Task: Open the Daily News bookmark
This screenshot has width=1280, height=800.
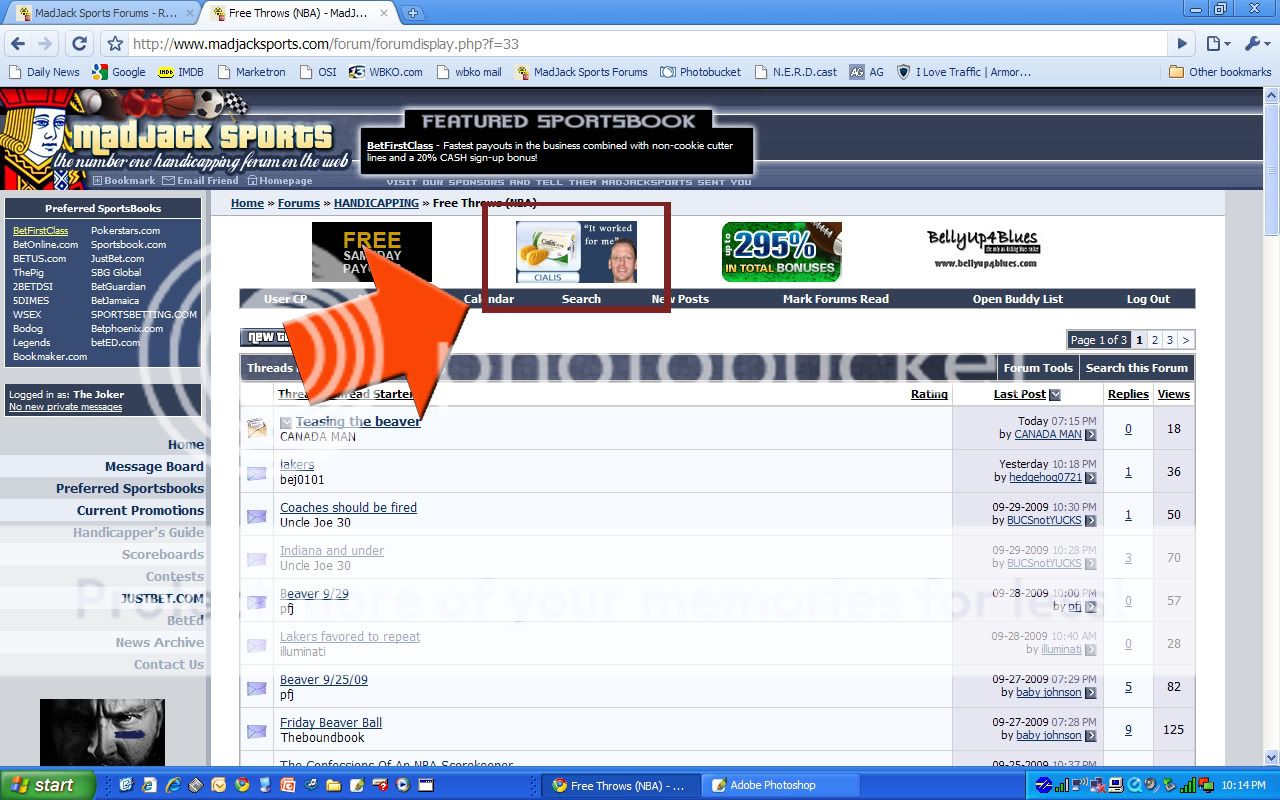Action: [x=45, y=72]
